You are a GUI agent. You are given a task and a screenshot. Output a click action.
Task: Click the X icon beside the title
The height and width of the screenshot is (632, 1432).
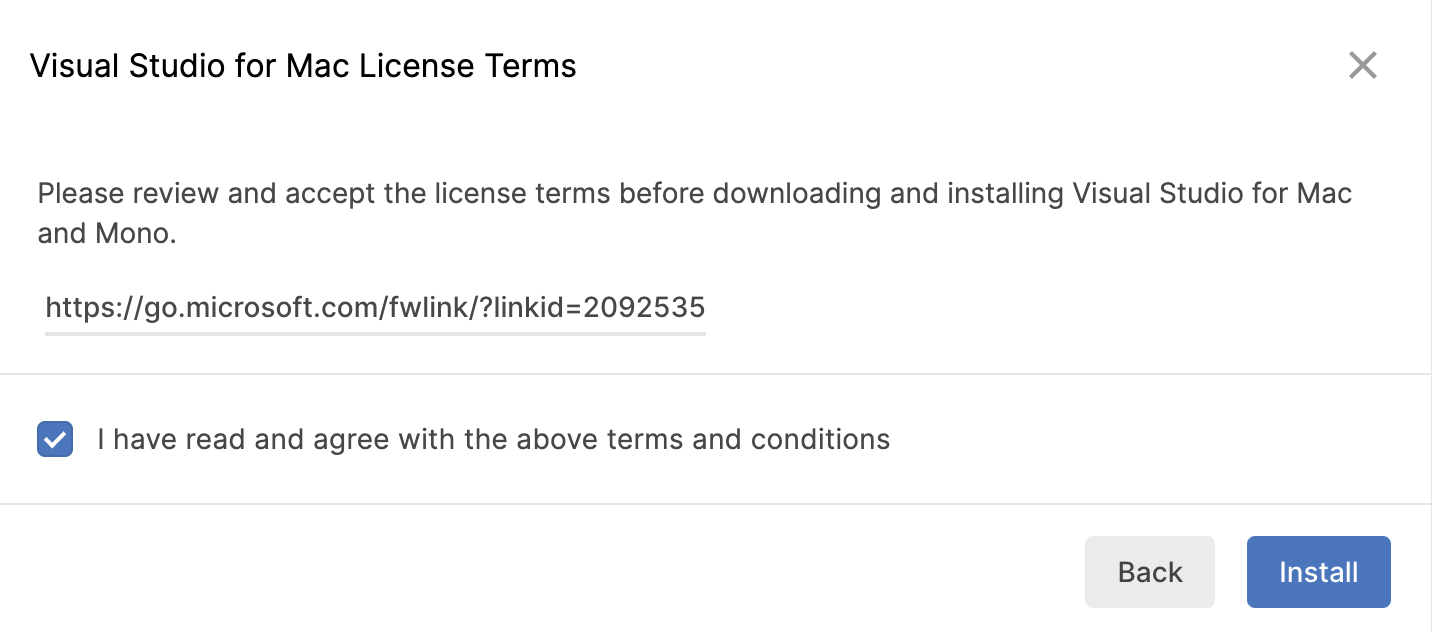point(1362,66)
